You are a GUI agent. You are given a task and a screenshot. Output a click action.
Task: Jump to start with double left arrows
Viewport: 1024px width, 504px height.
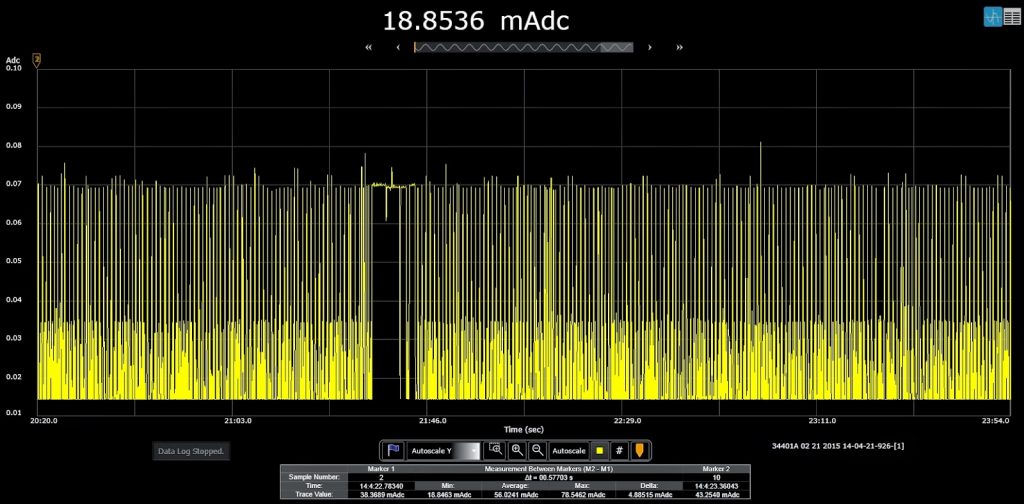point(369,47)
